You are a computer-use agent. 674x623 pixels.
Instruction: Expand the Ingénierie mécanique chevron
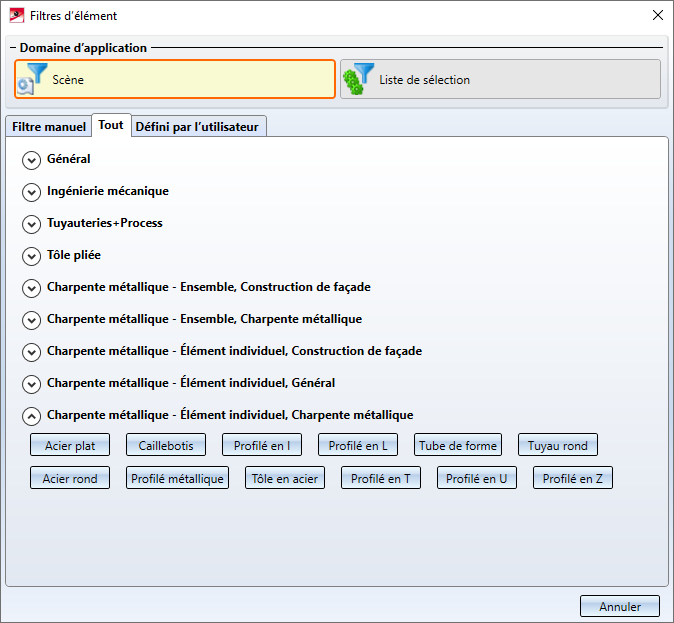coord(31,192)
